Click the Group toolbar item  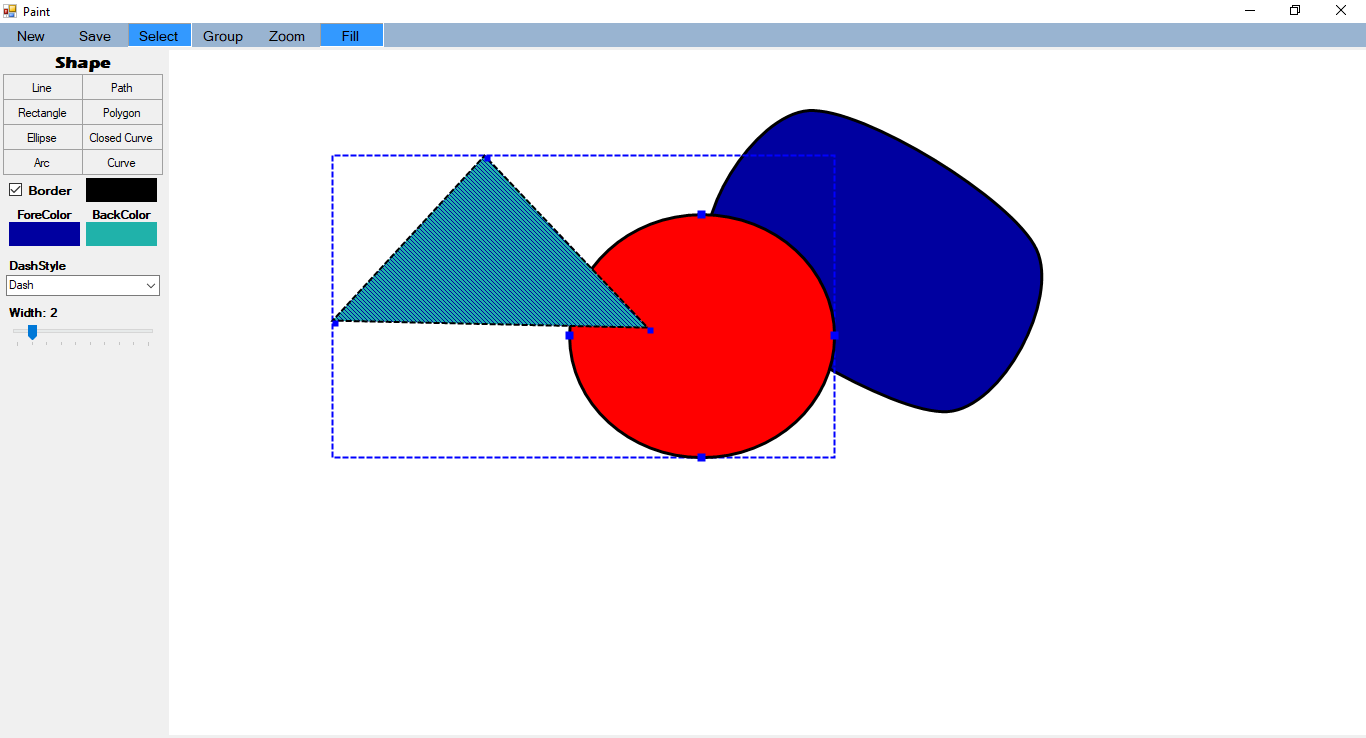click(x=223, y=36)
